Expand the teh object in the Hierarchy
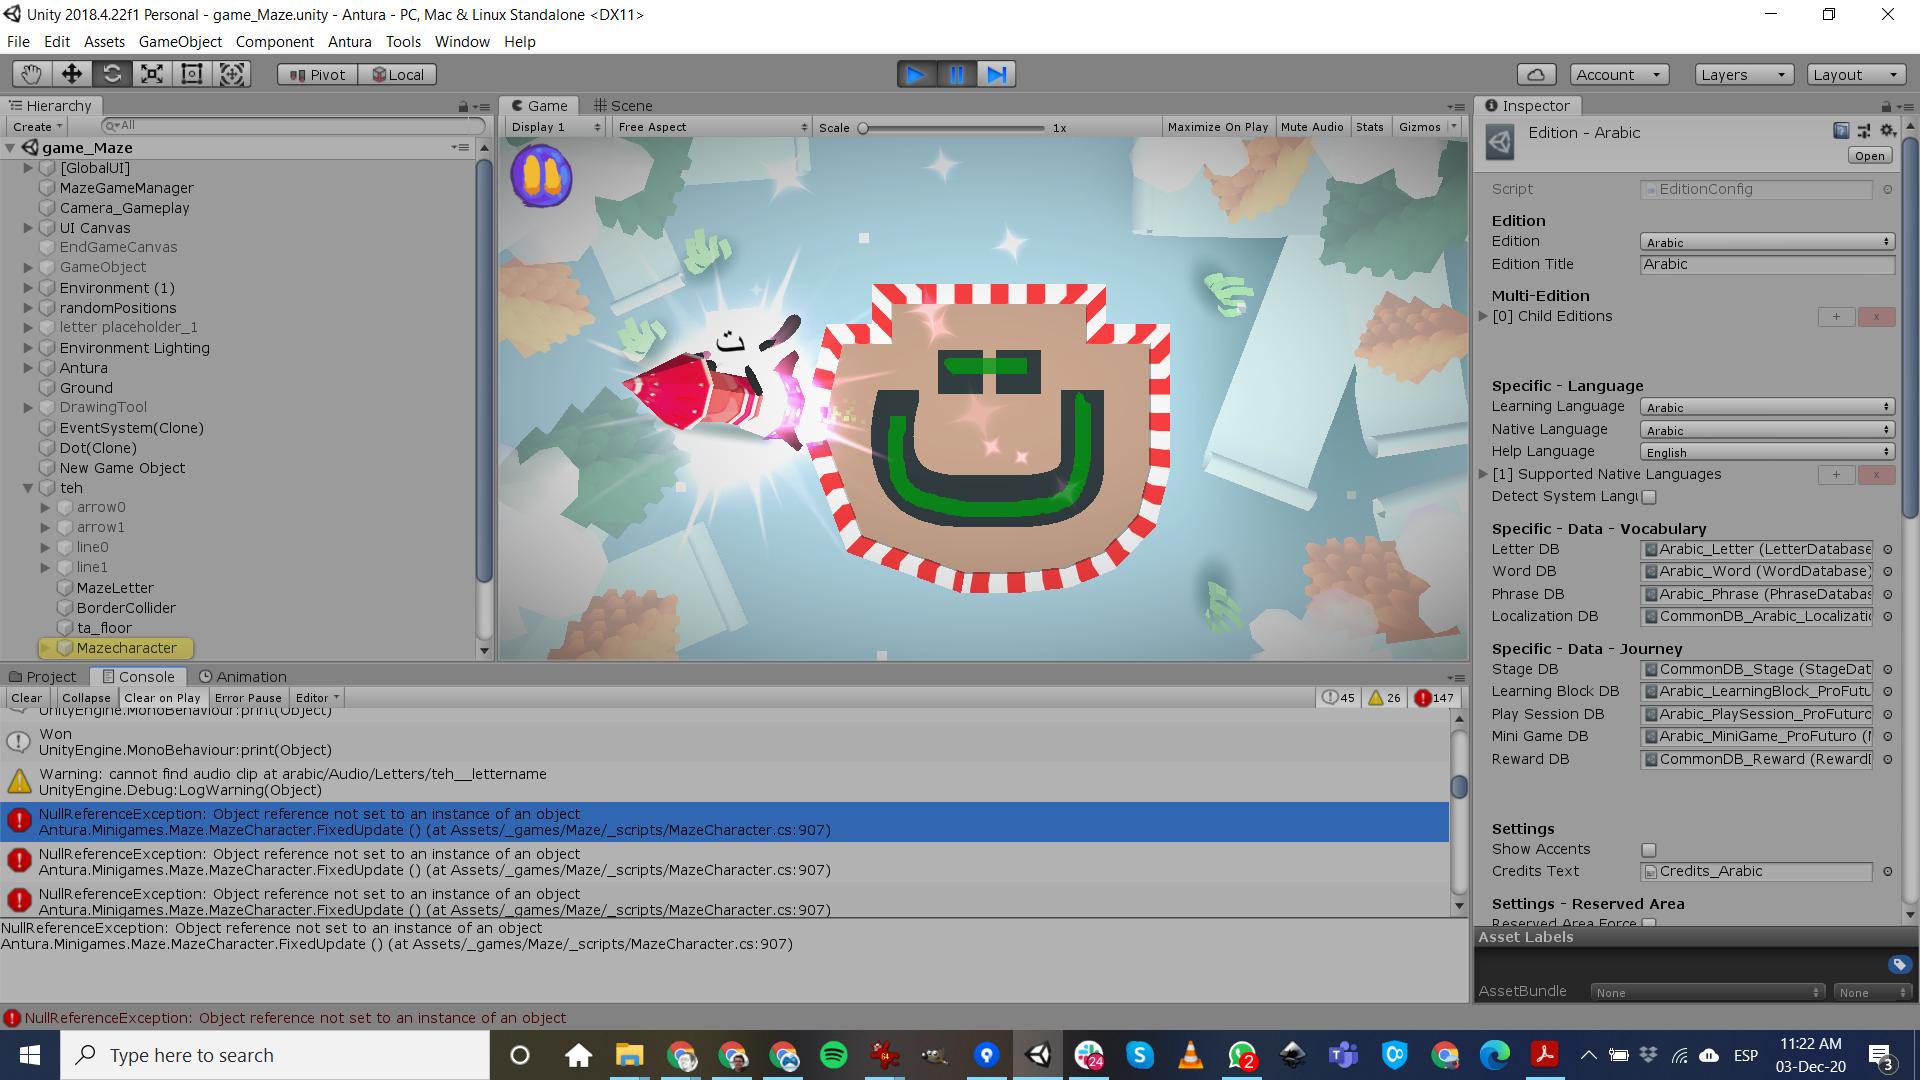The height and width of the screenshot is (1080, 1920). coord(27,488)
